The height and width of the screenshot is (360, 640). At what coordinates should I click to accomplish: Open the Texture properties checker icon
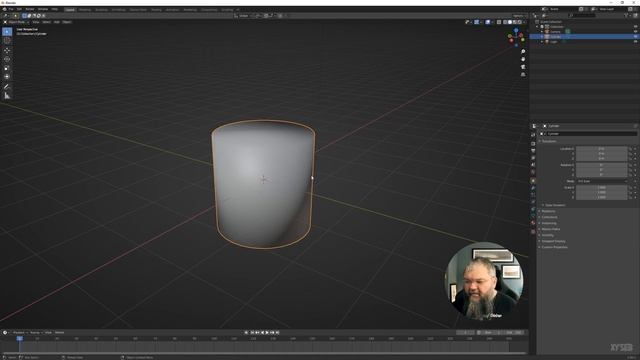pos(533,231)
